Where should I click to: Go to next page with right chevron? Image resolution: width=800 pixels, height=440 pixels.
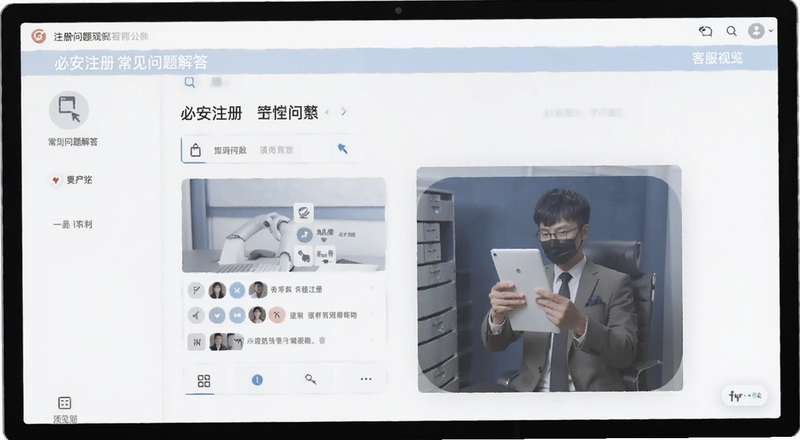[x=344, y=111]
